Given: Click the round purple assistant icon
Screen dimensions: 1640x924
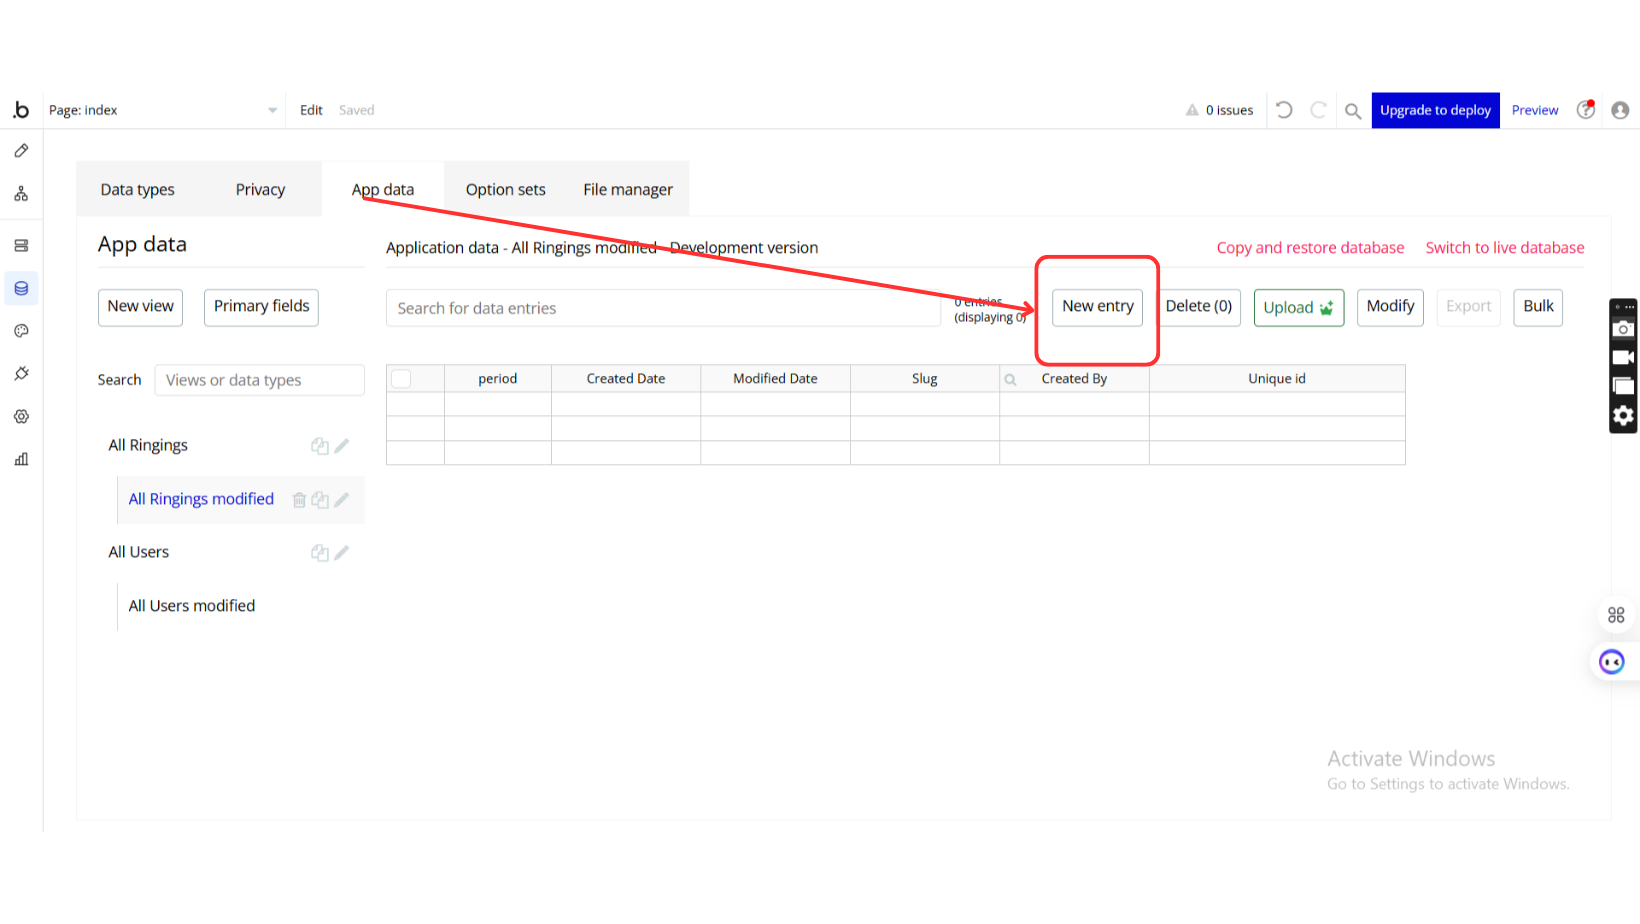Looking at the screenshot, I should coord(1612,662).
